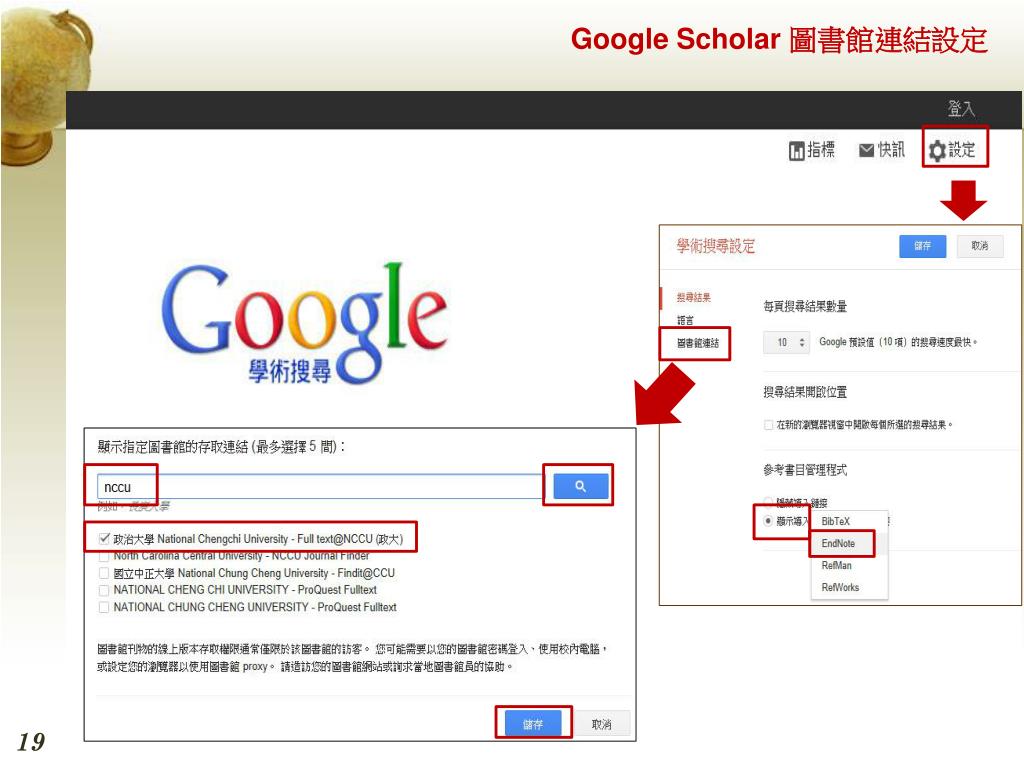Click the 每頁搜尋結果數量 label
The image size is (1024, 768).
click(805, 306)
